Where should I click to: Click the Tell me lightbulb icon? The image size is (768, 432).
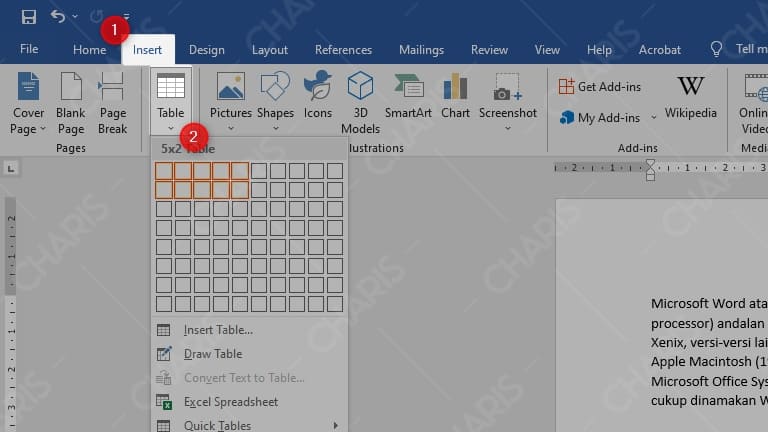coord(716,49)
